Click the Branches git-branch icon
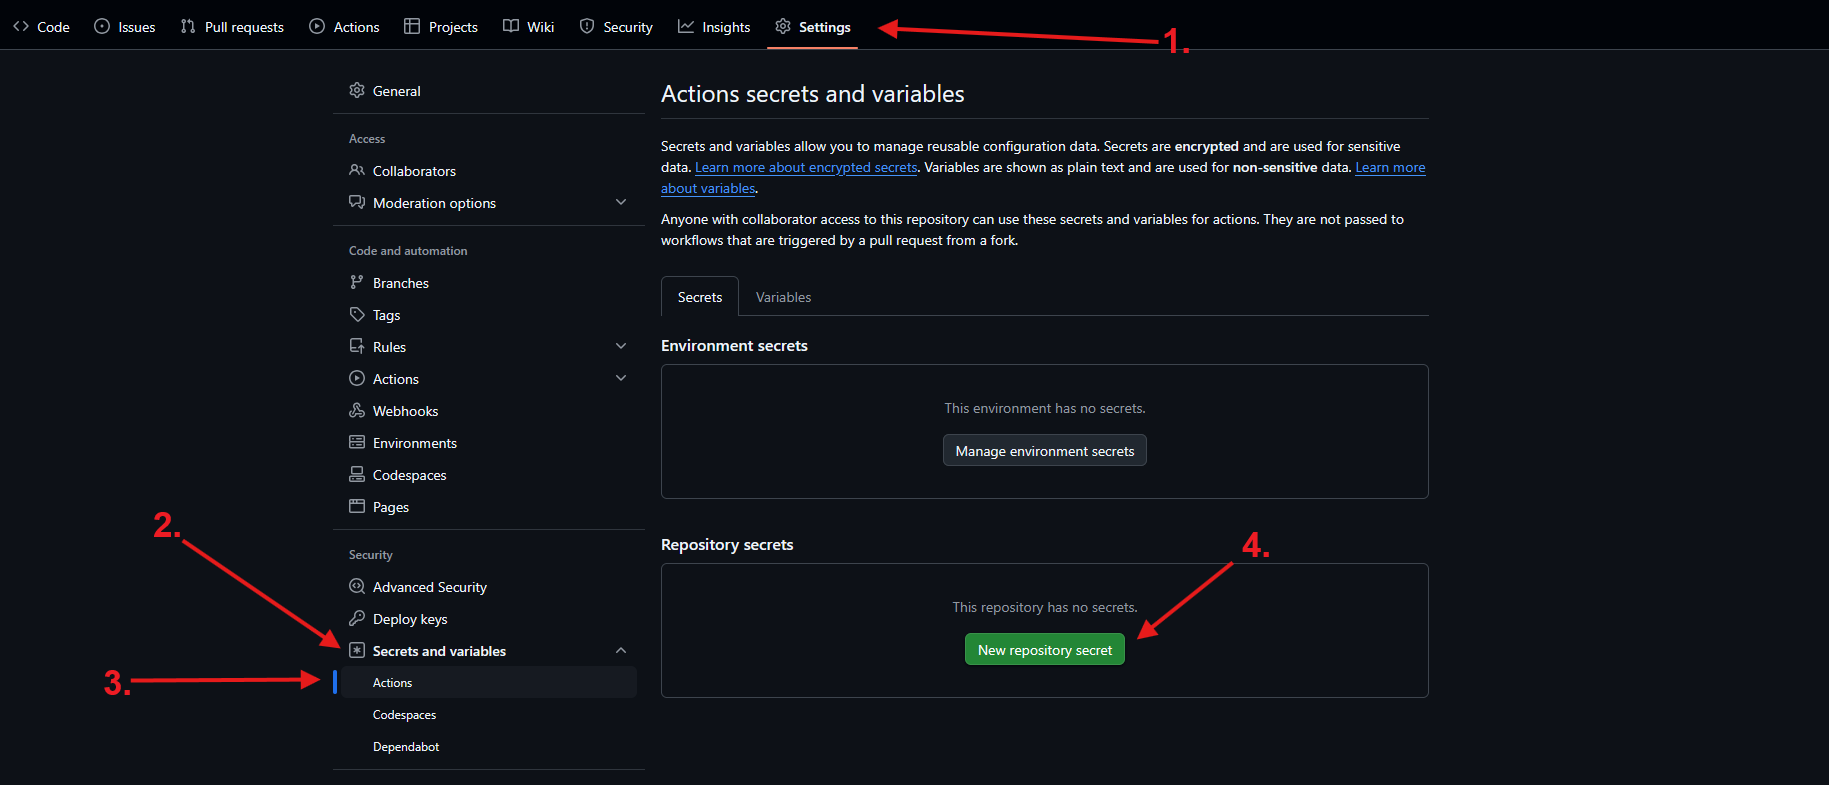Screen dimensions: 1829x785 pos(357,282)
